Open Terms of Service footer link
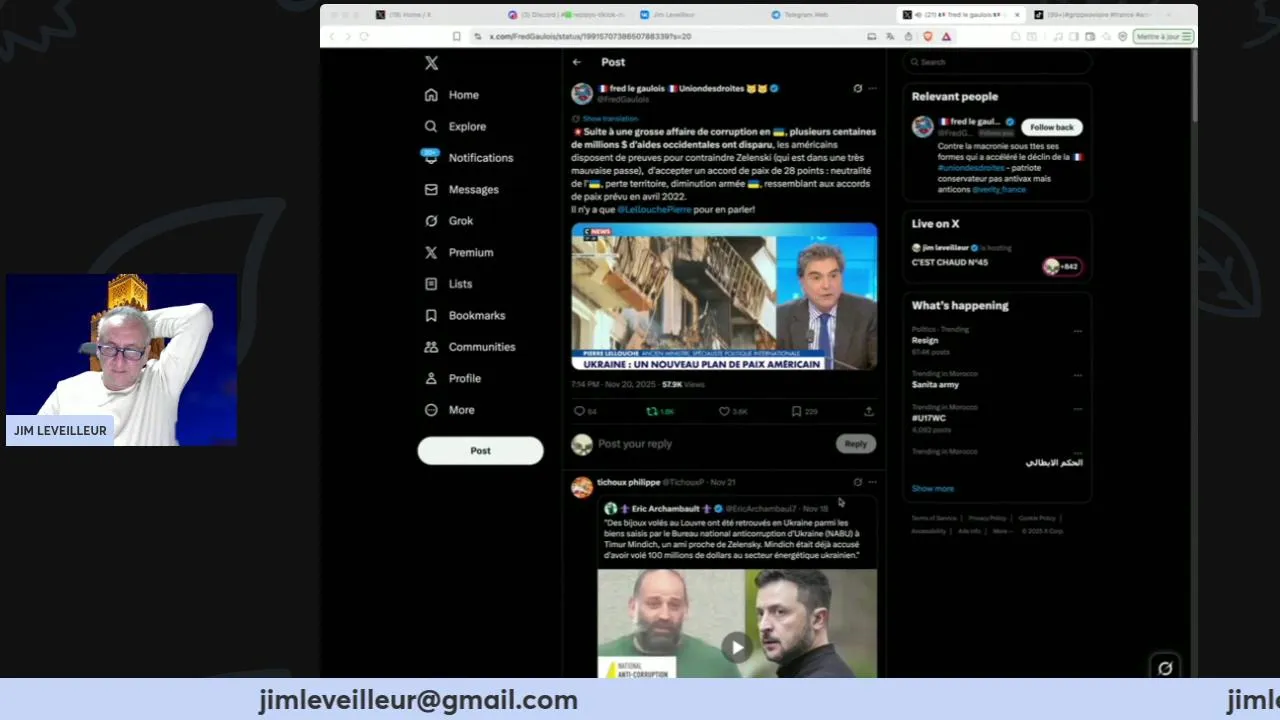Screen dimensions: 1280x720 click(934, 518)
